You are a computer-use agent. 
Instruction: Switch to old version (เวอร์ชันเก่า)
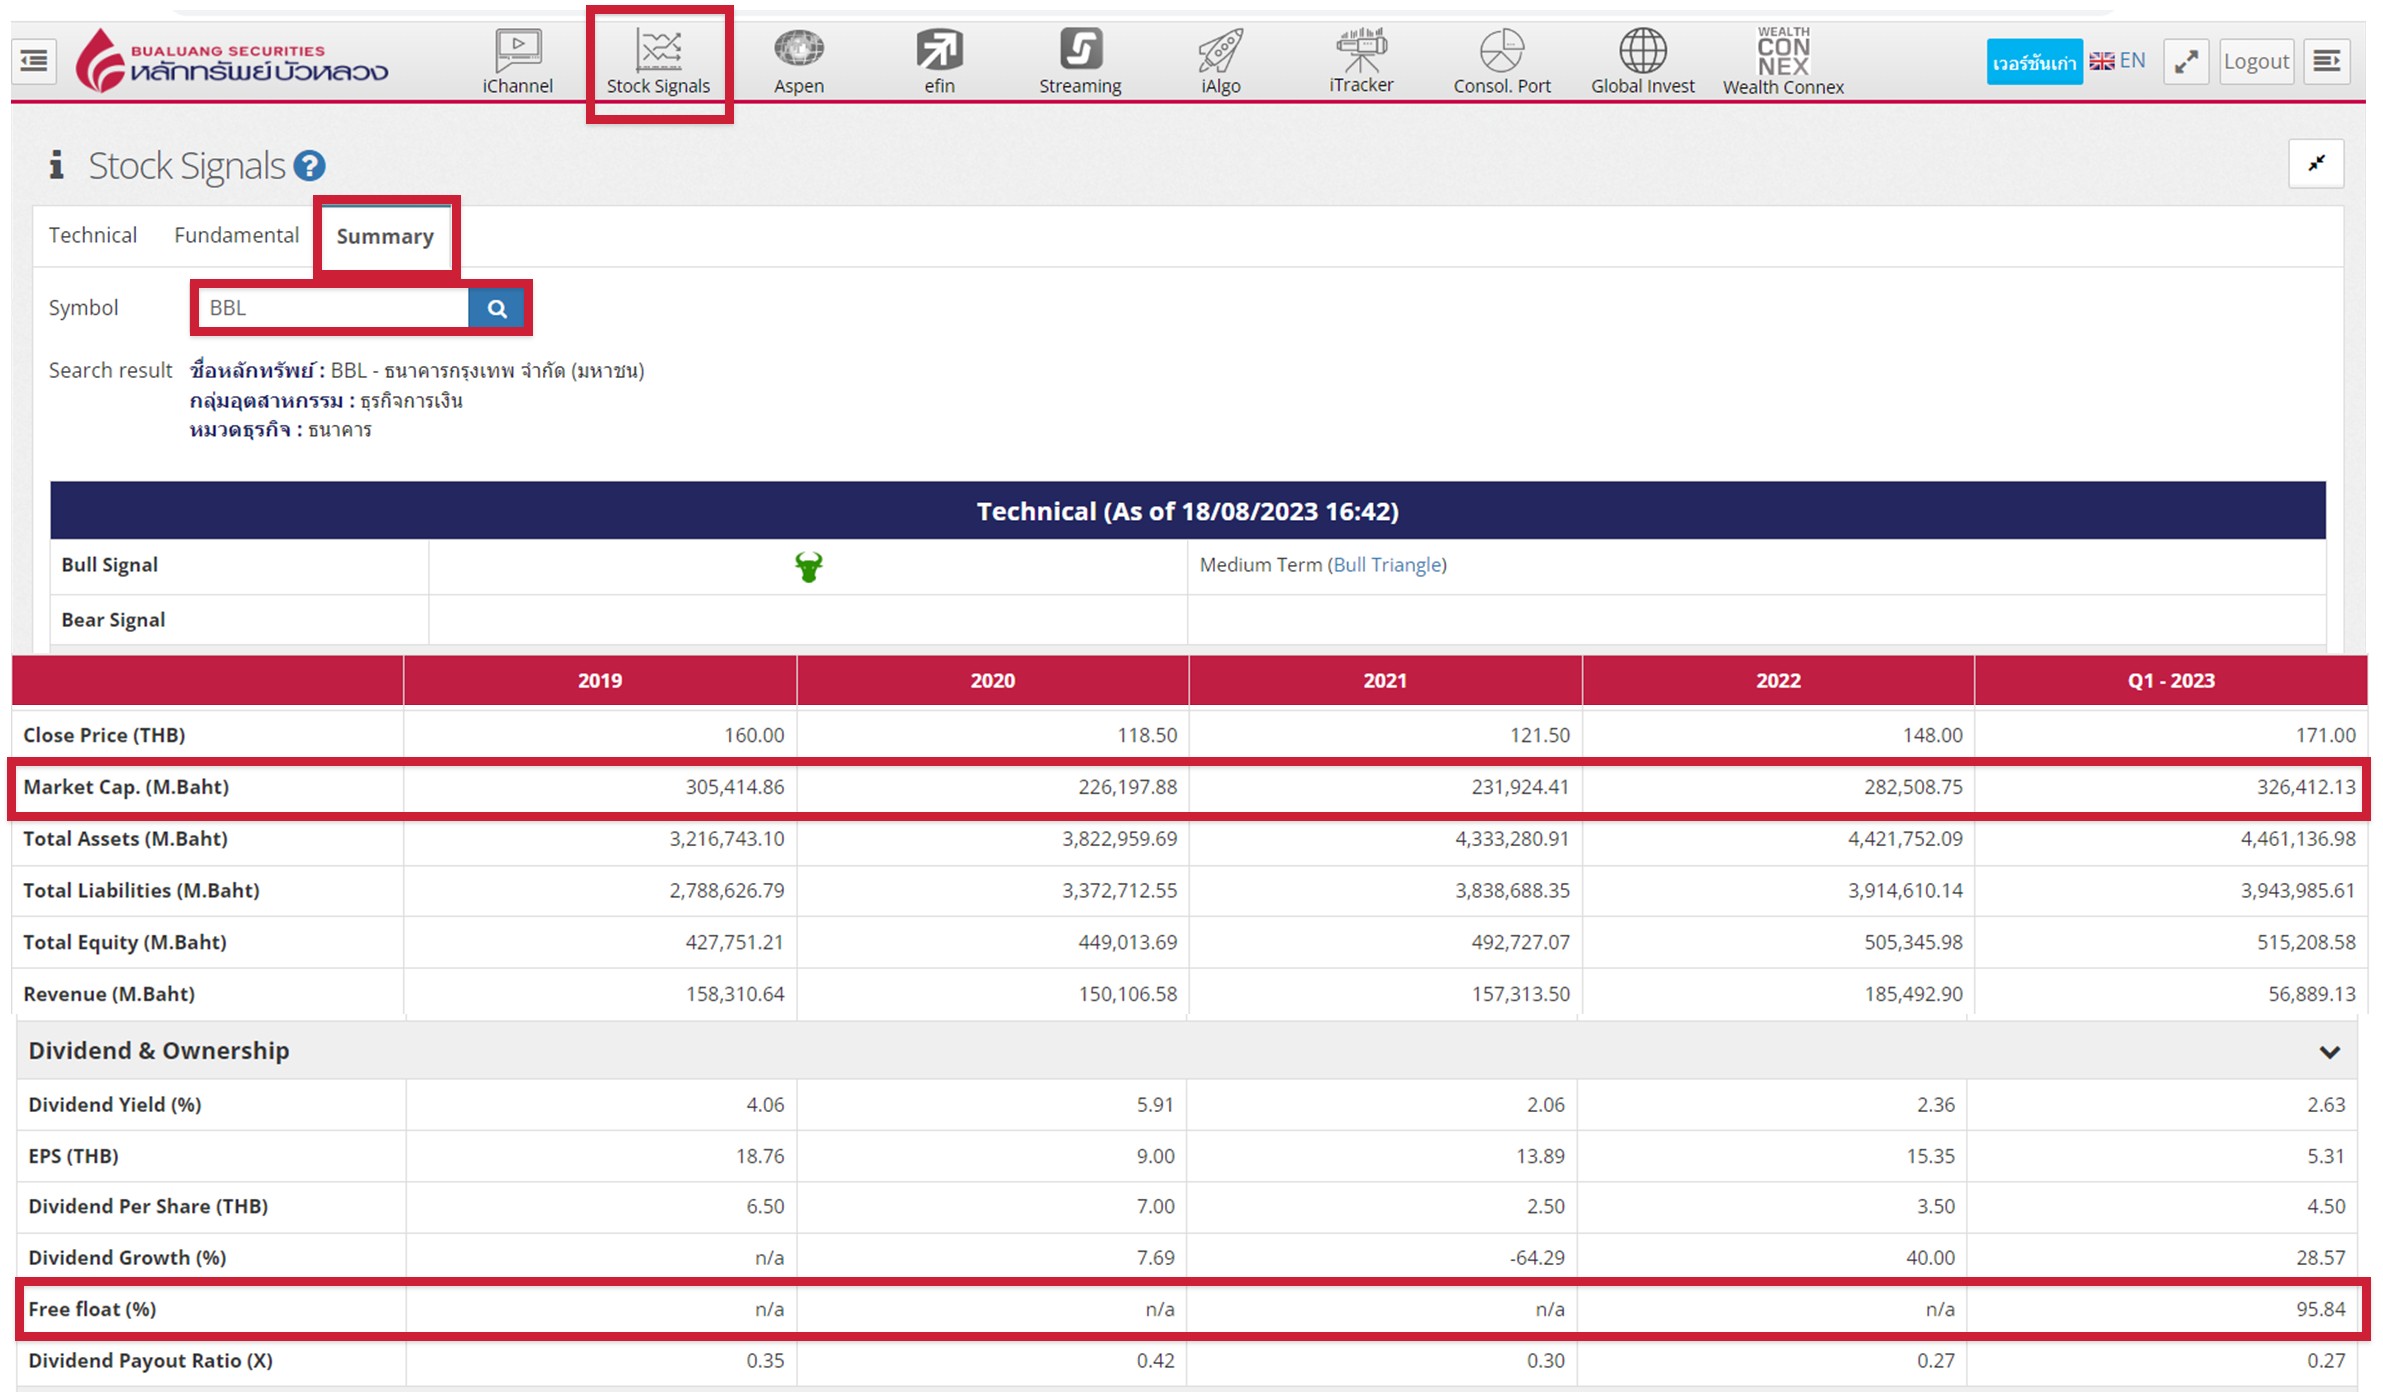point(2034,62)
